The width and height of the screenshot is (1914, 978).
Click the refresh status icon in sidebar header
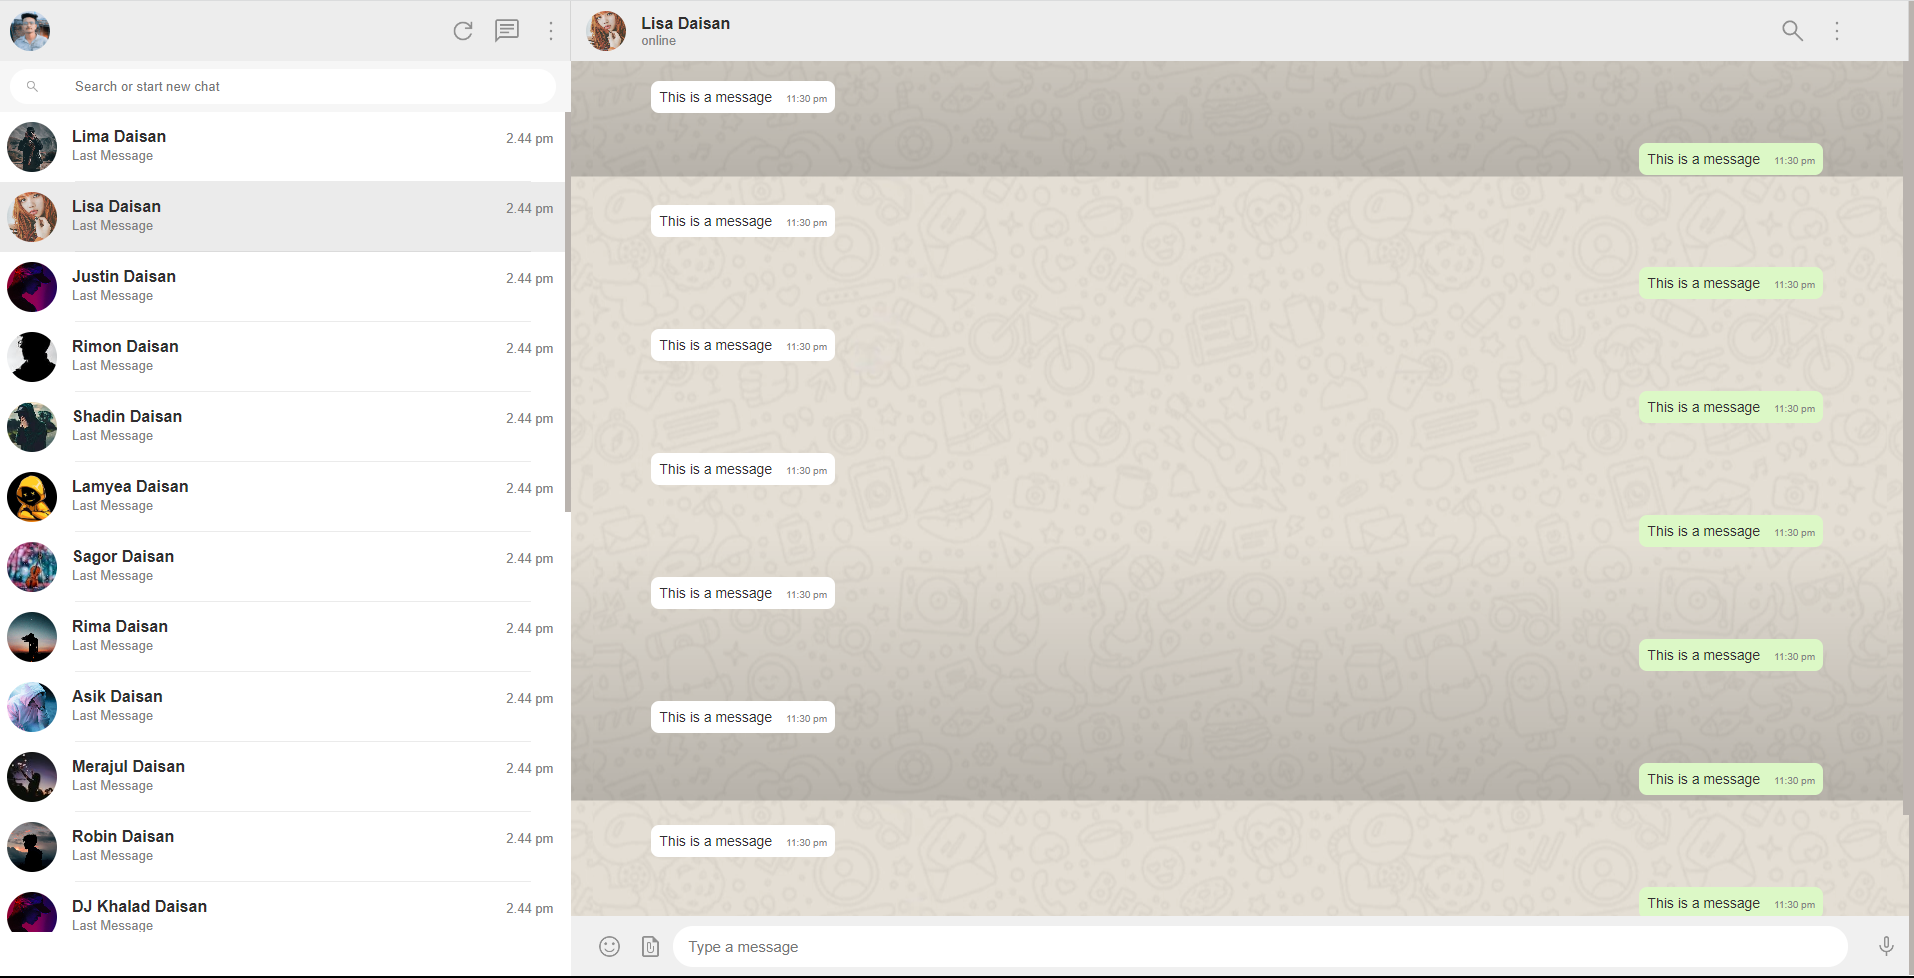[462, 31]
